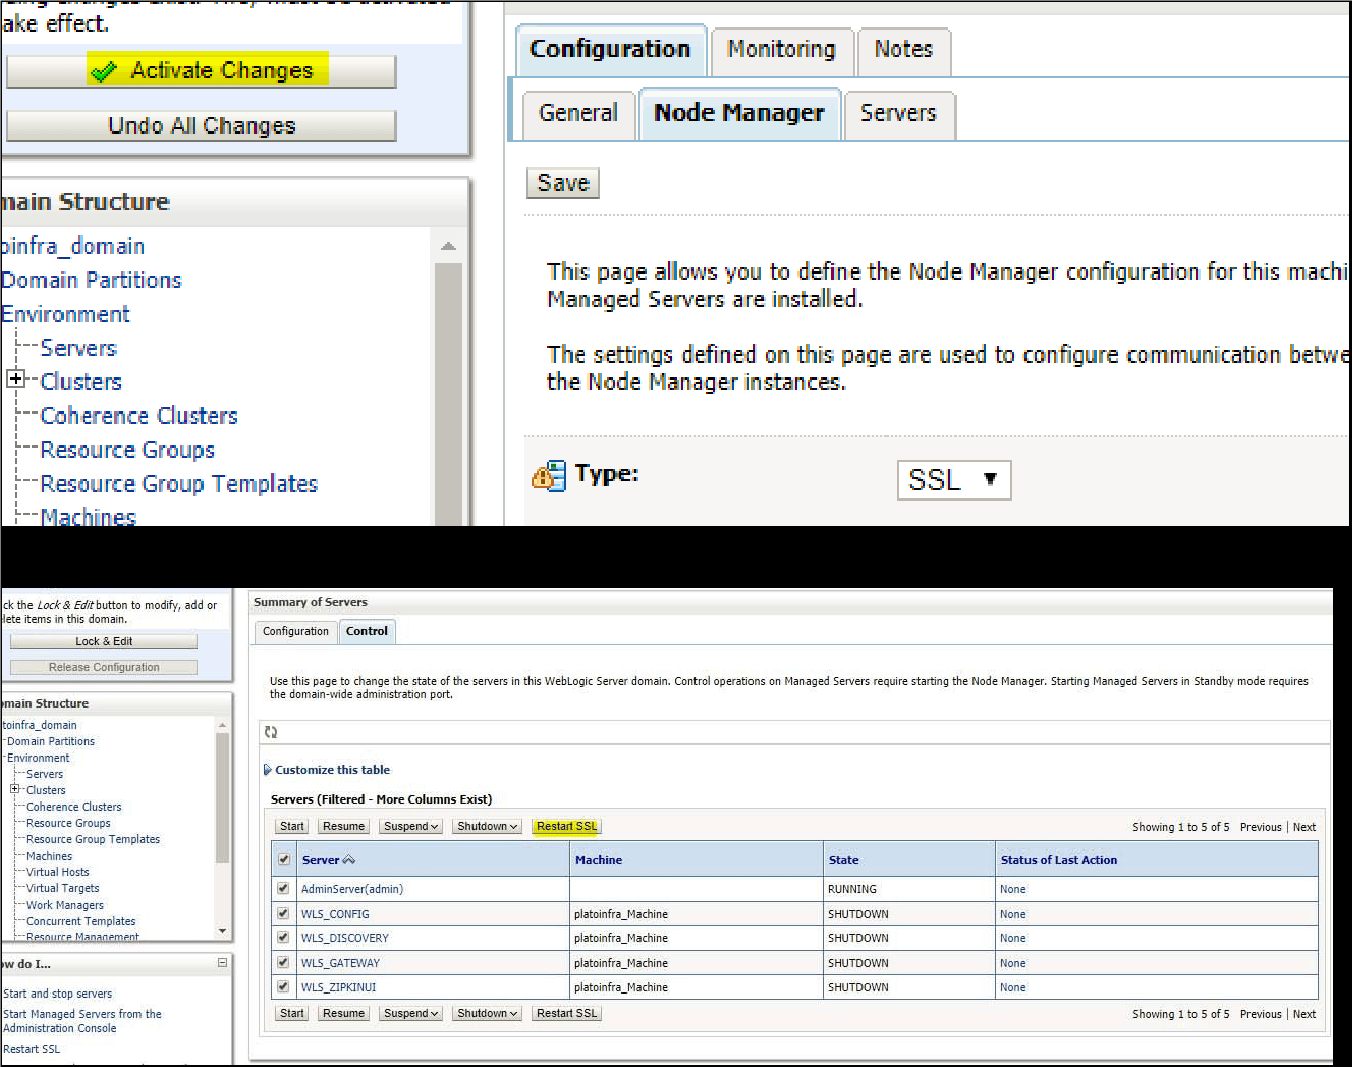Open Resource Group Templates in the larger tree
Image resolution: width=1352 pixels, height=1067 pixels.
(x=179, y=484)
